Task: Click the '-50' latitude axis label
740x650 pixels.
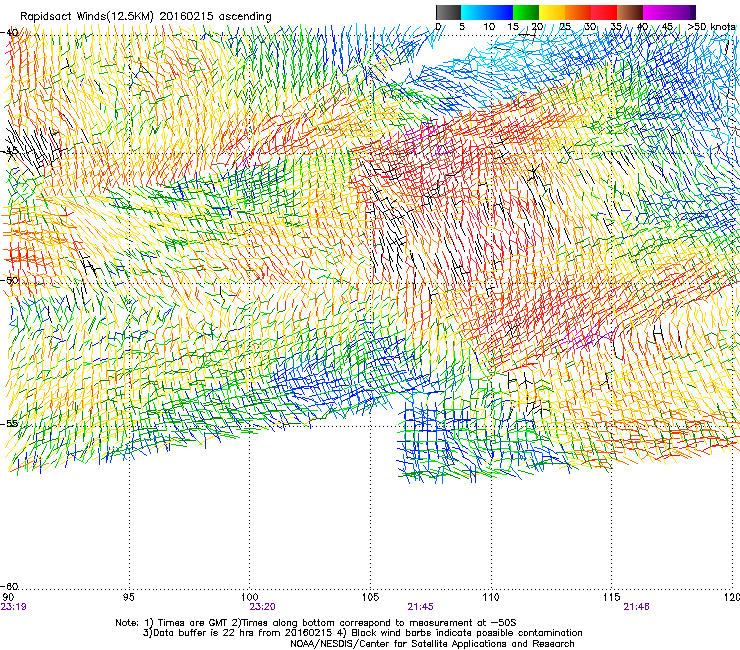Action: (x=9, y=280)
